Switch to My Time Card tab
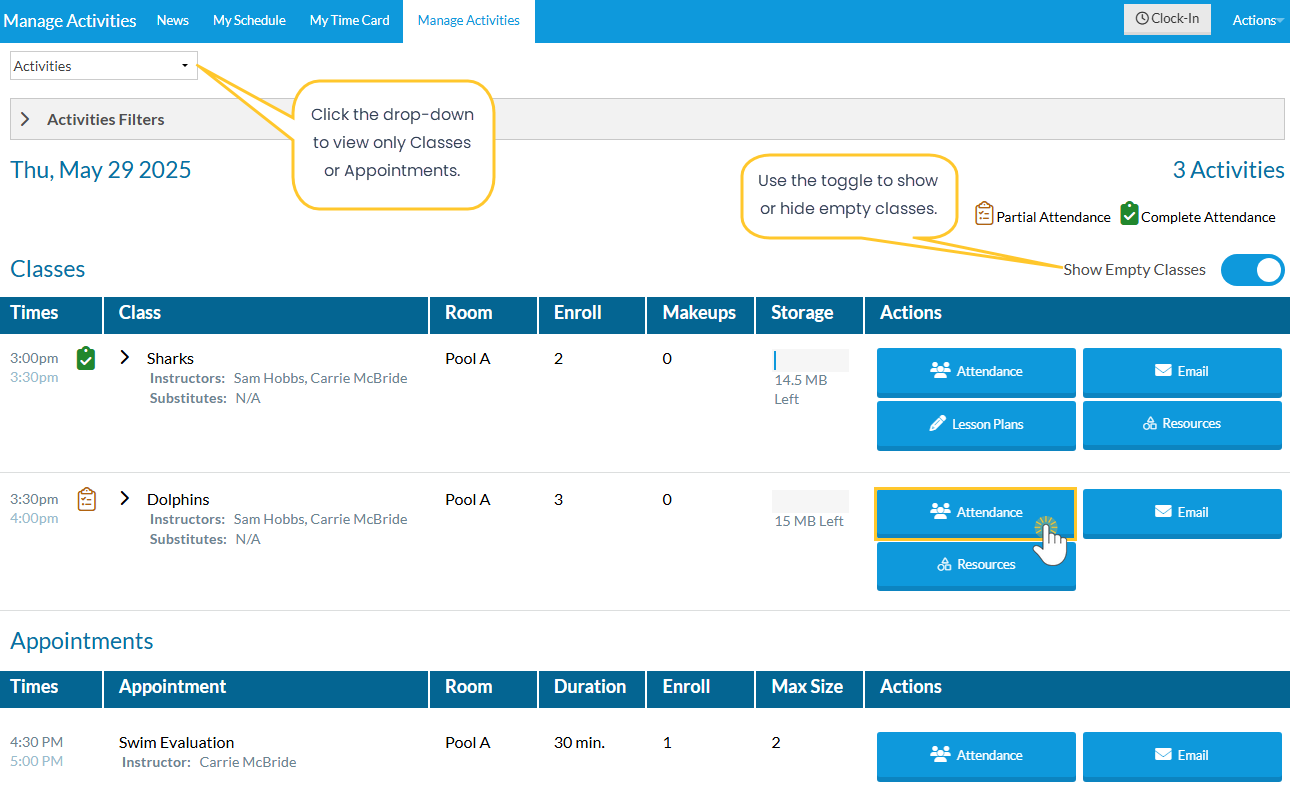1290x801 pixels. click(x=350, y=20)
